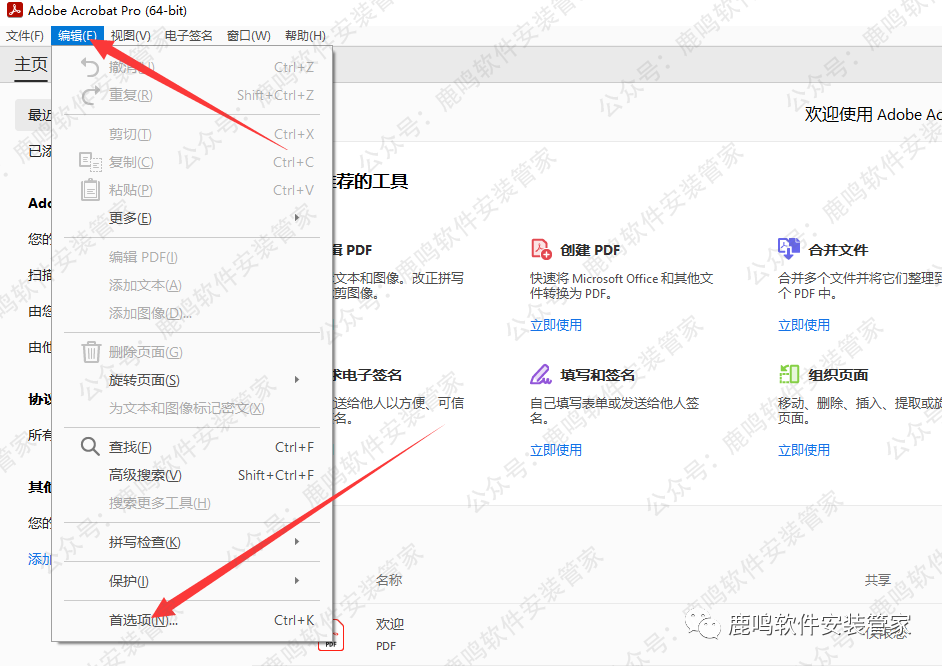Screen dimensions: 942x666
Task: Open the E-Sign (电子签名) menu
Action: 189,36
